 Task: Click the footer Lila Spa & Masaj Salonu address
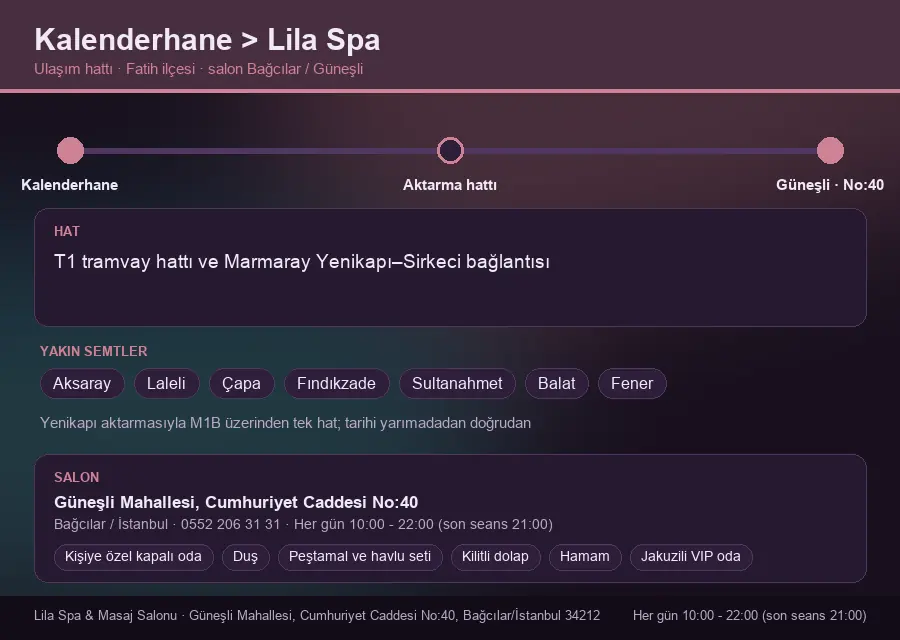tap(317, 615)
